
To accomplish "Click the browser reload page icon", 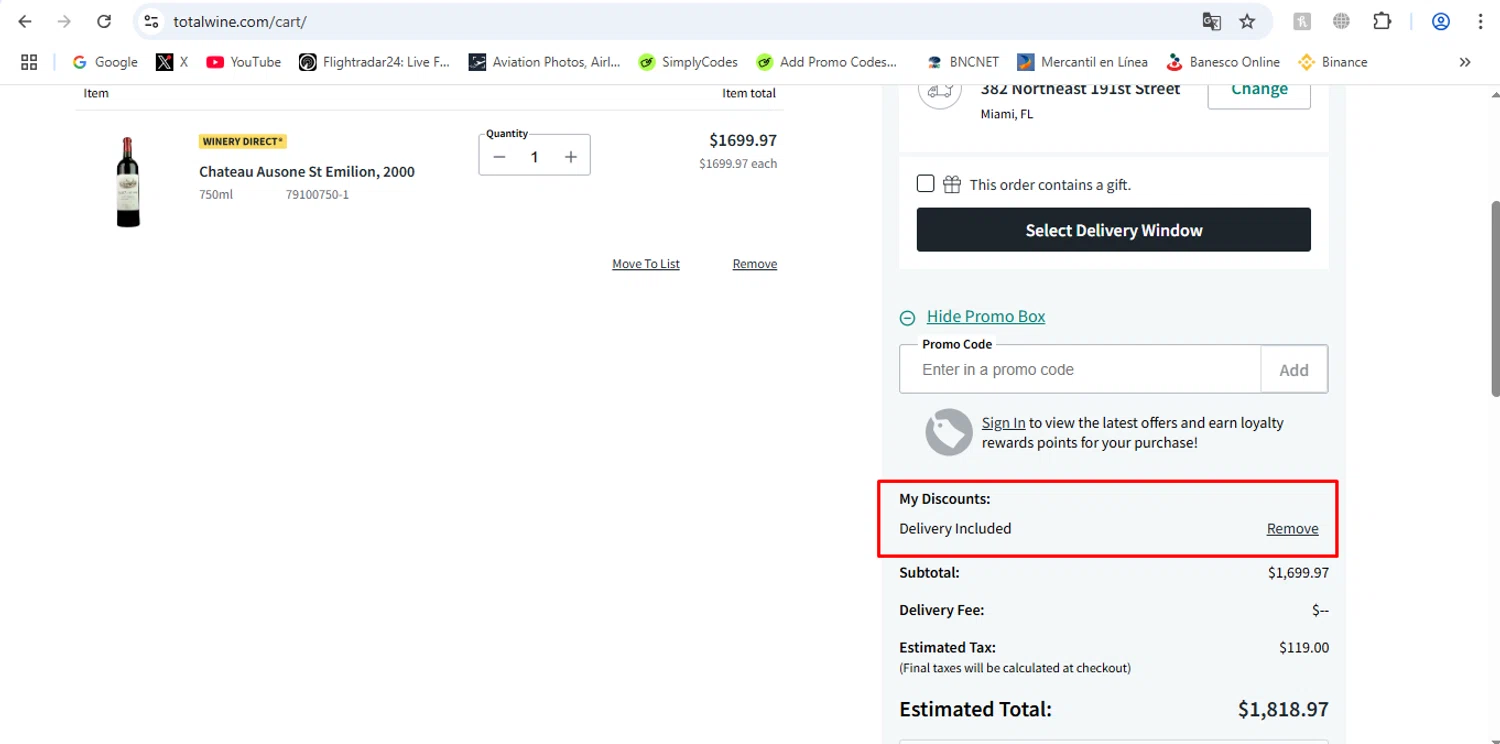I will tap(104, 21).
